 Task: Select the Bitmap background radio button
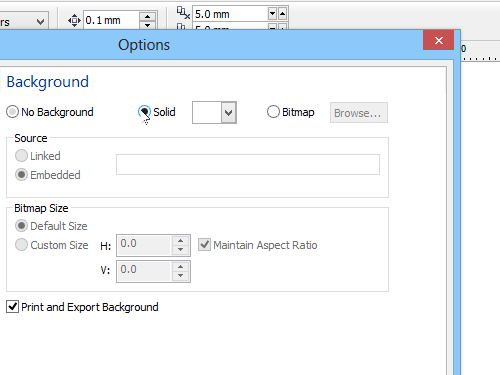(273, 112)
